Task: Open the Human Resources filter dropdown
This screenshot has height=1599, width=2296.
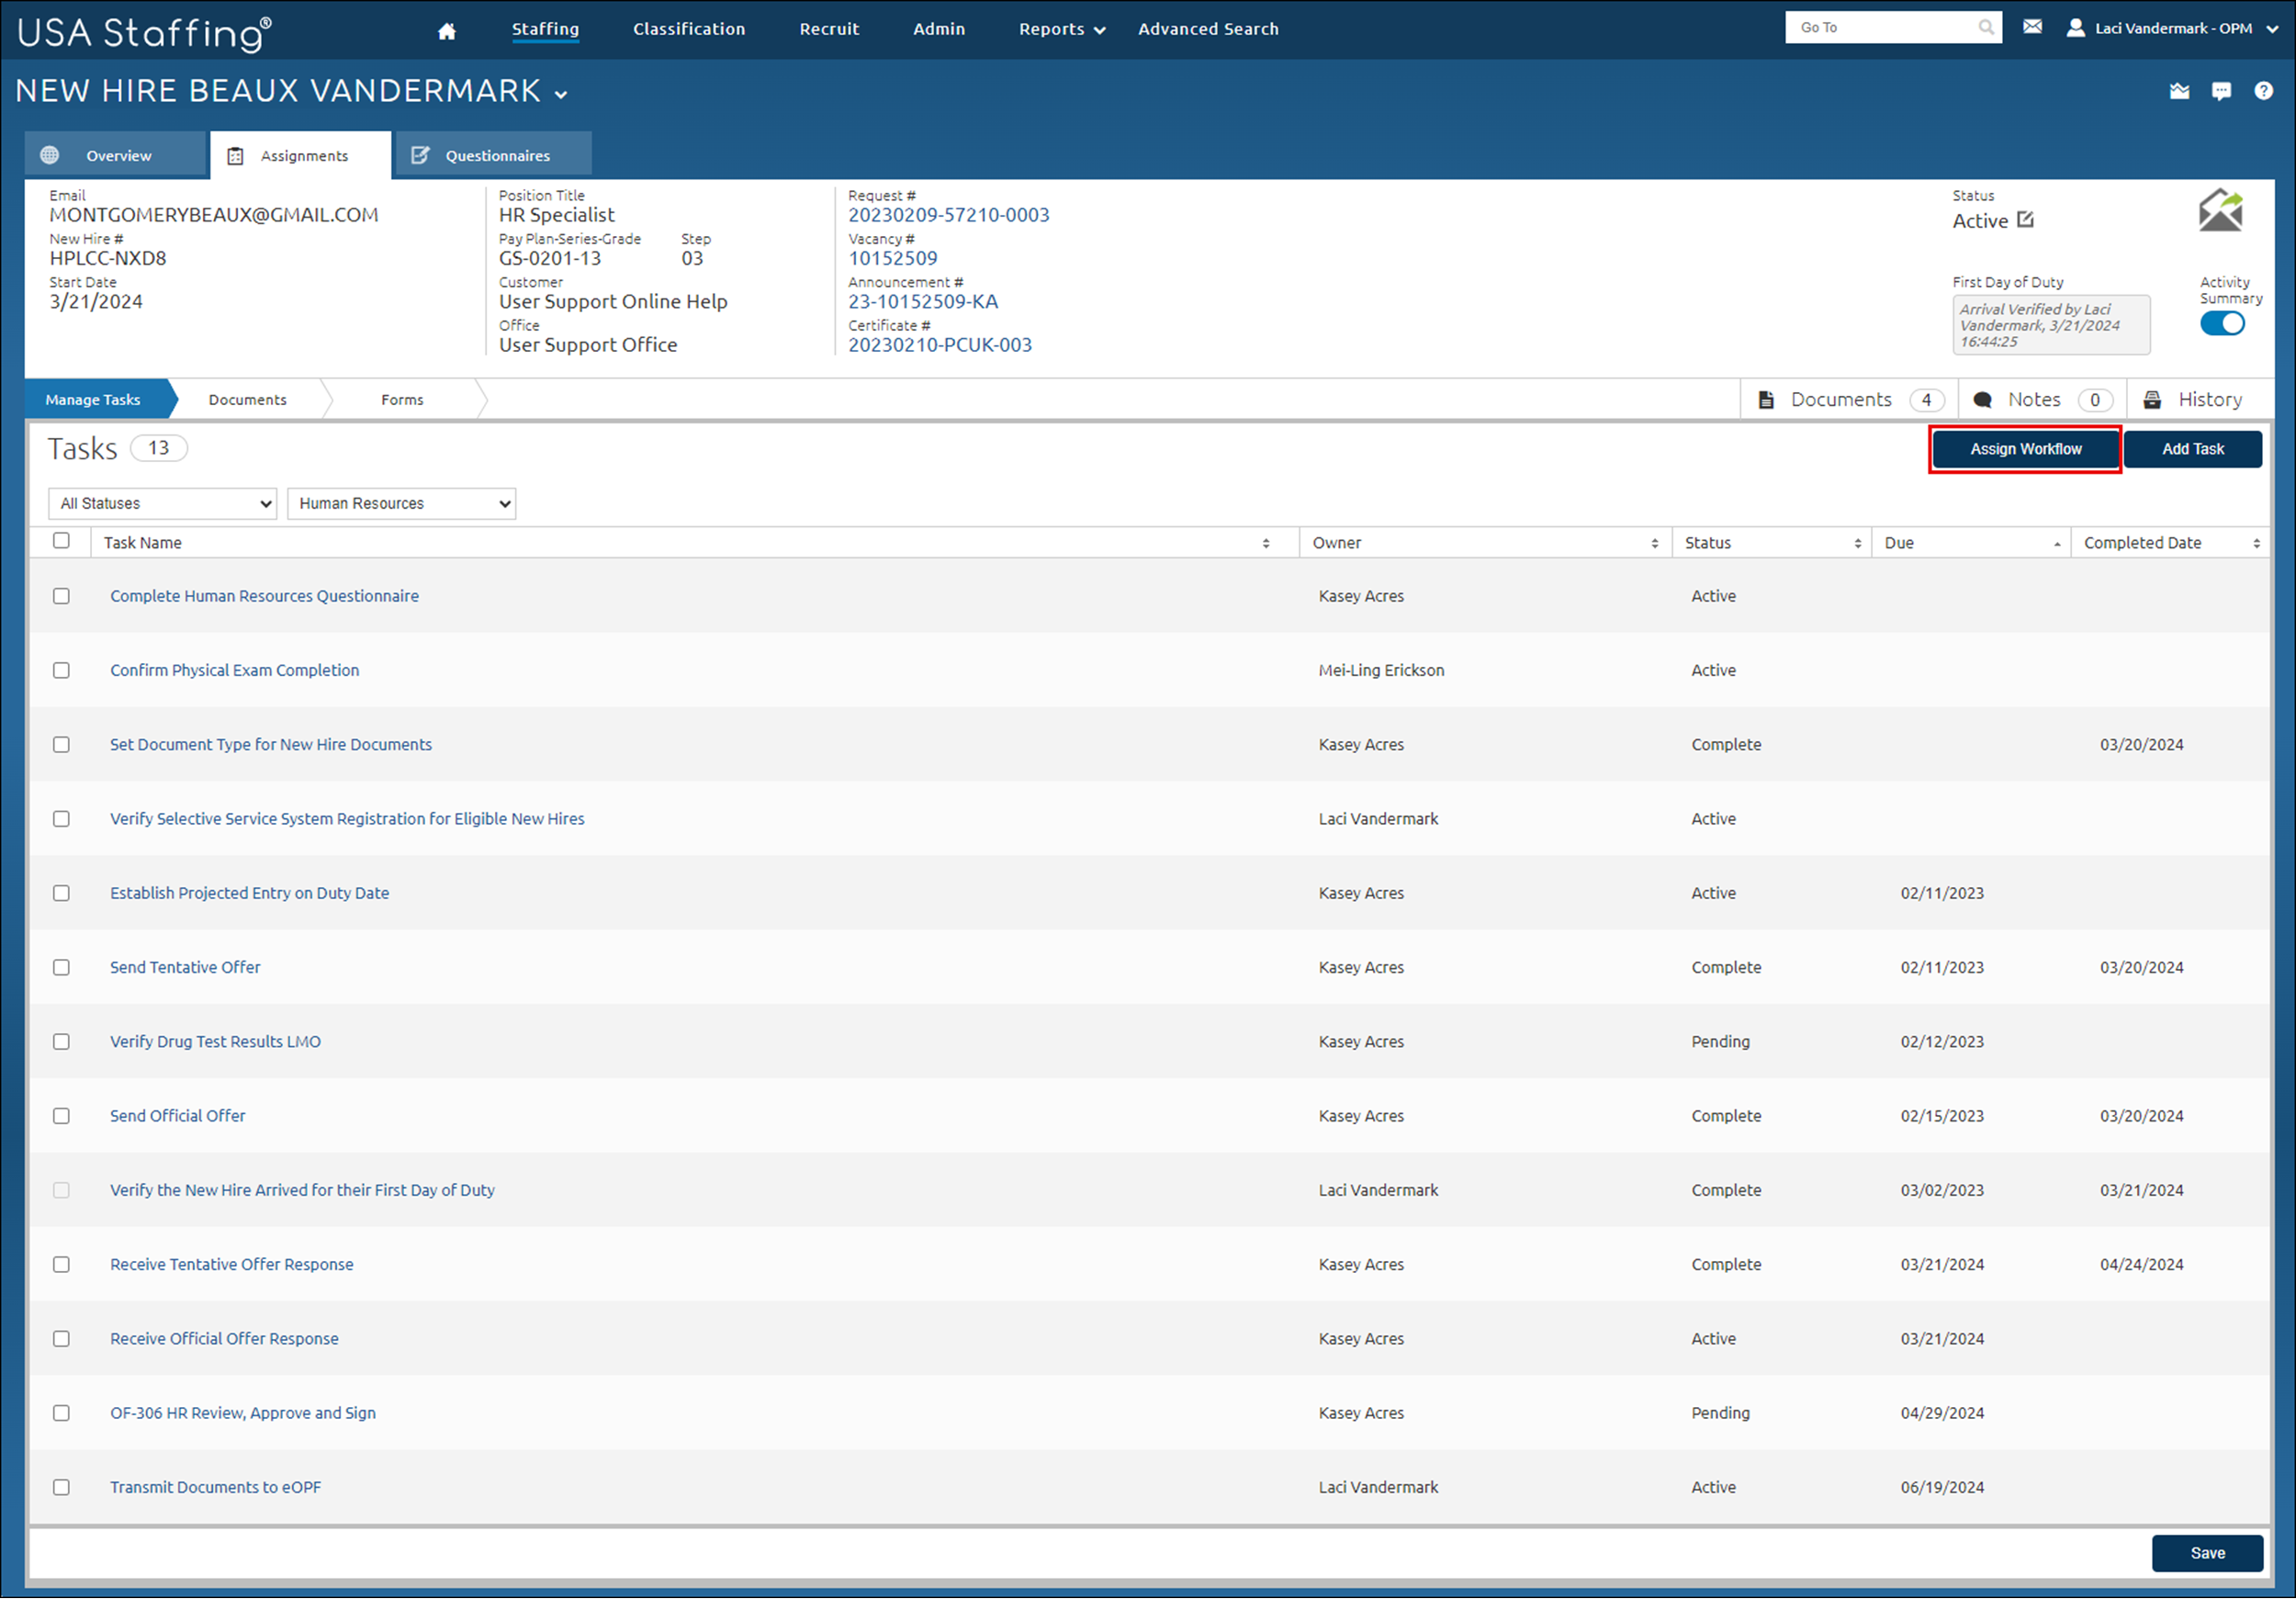Action: (x=401, y=503)
